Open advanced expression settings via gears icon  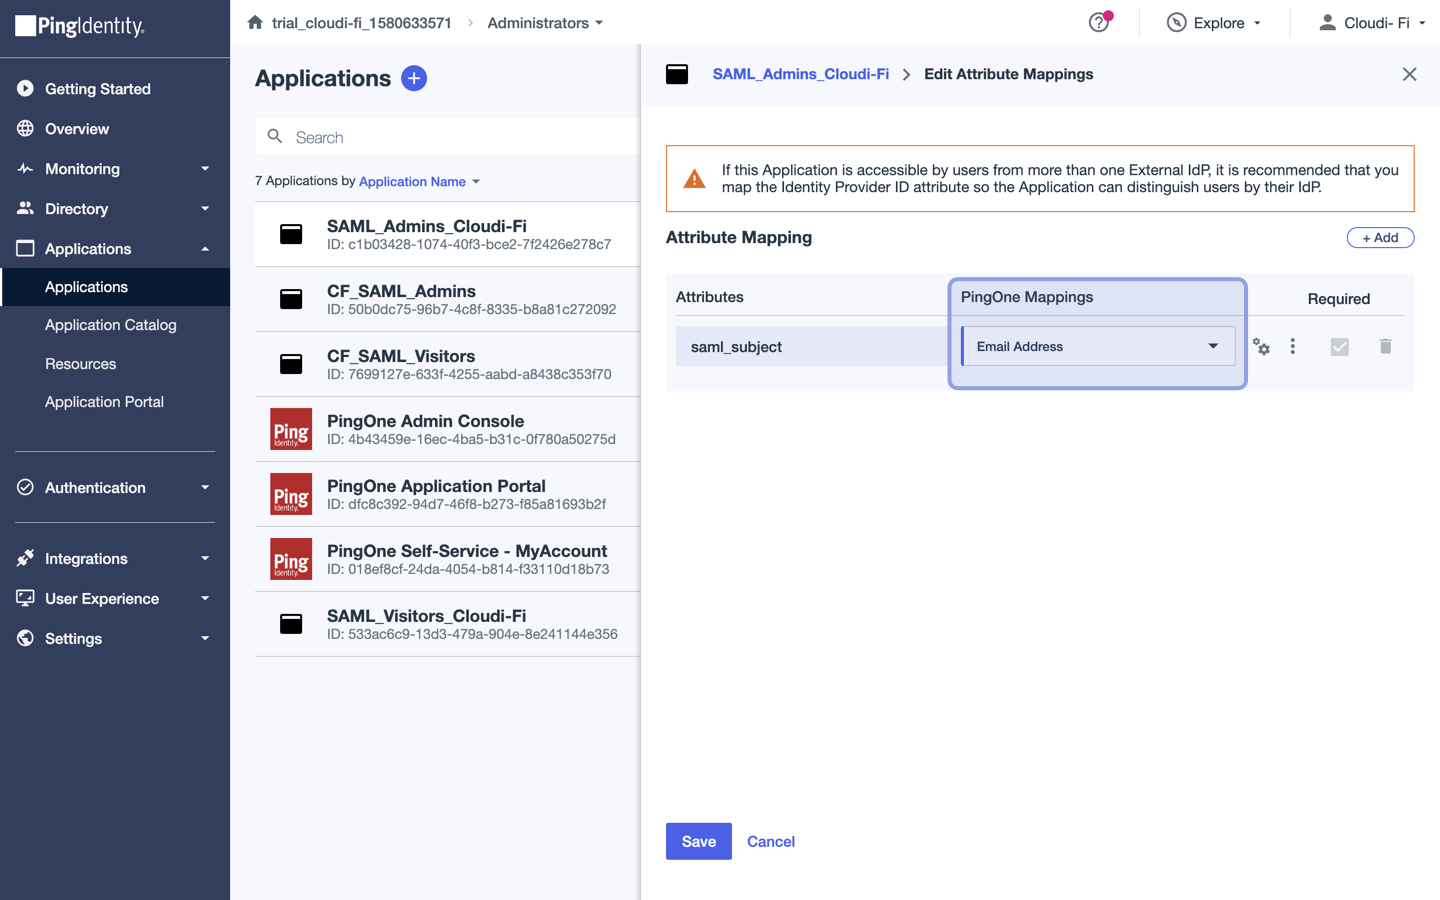[x=1261, y=346]
